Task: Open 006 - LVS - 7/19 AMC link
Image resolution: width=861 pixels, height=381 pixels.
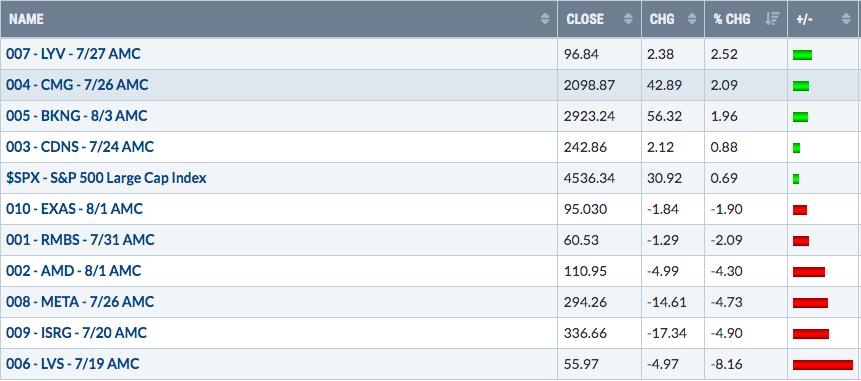Action: (72, 363)
